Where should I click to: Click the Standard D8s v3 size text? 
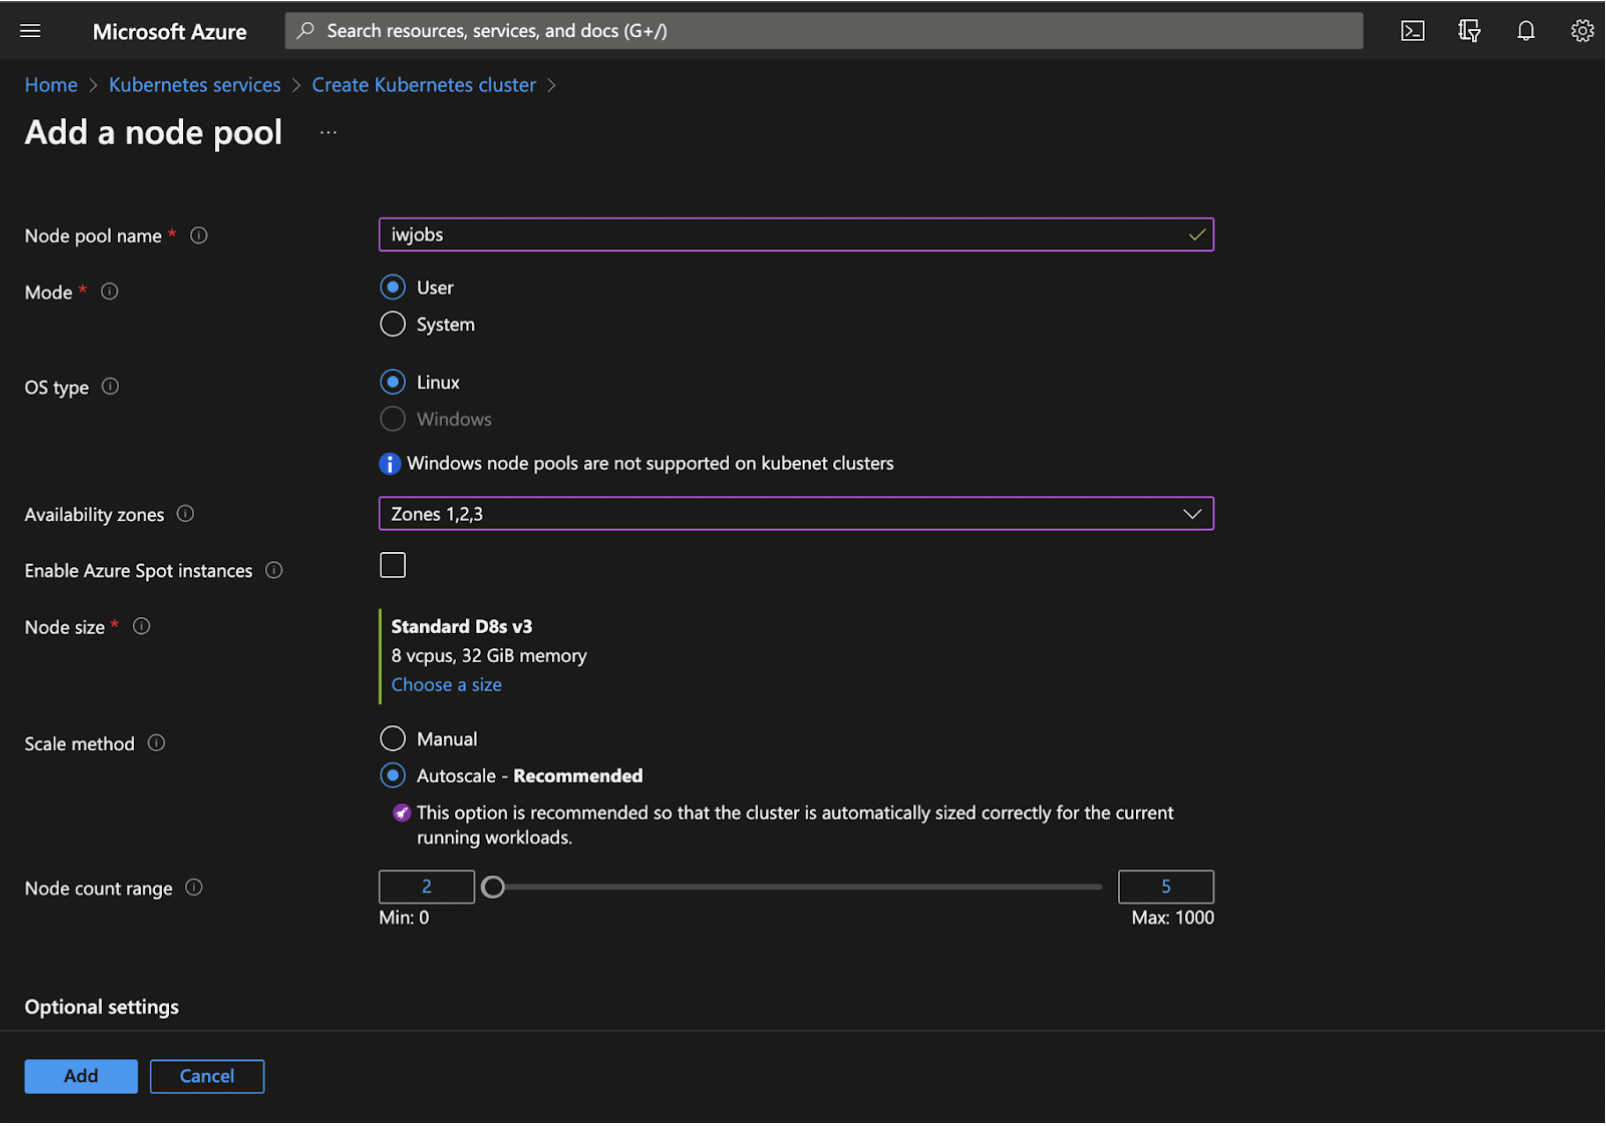click(461, 627)
